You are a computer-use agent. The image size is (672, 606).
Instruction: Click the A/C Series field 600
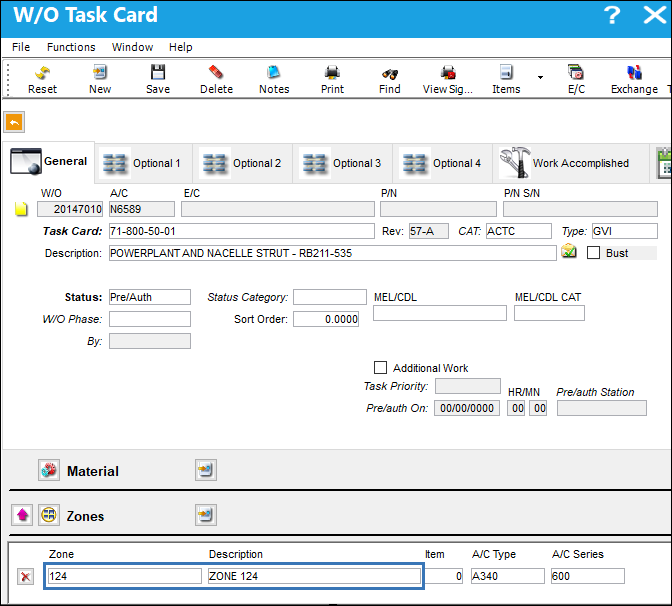(x=588, y=576)
